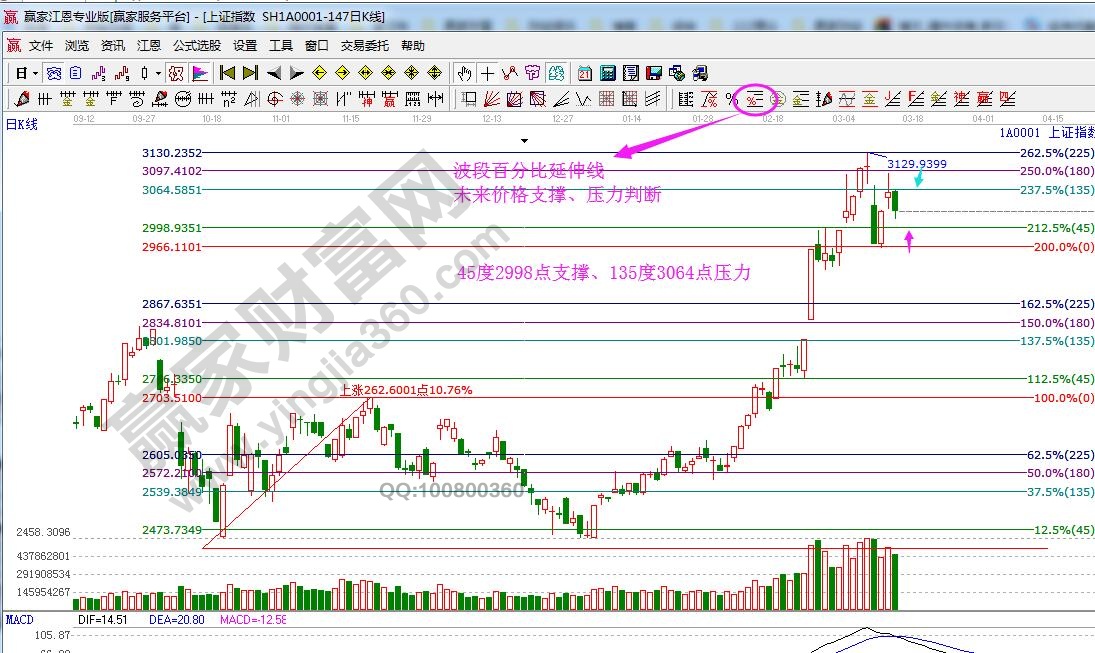Activate the crosshair cursor tool
This screenshot has width=1095, height=653.
[487, 73]
